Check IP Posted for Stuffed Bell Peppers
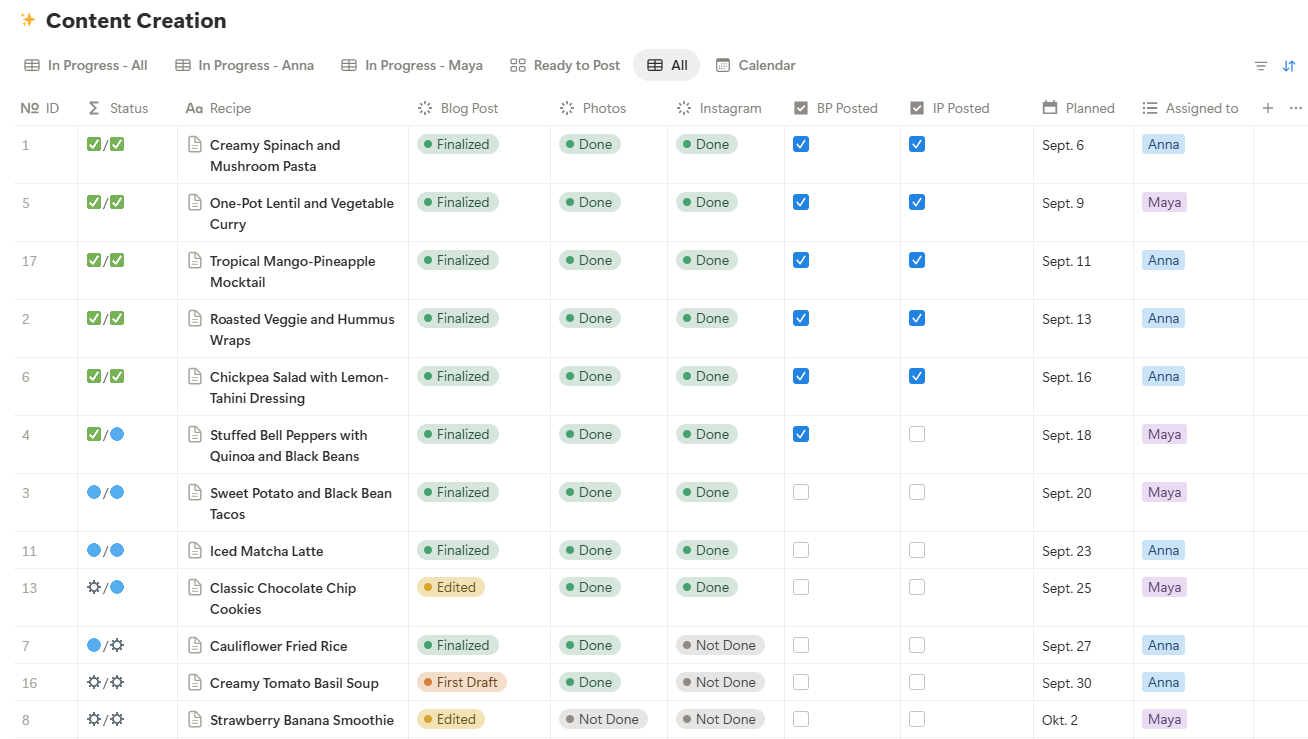This screenshot has width=1308, height=739. (x=917, y=434)
